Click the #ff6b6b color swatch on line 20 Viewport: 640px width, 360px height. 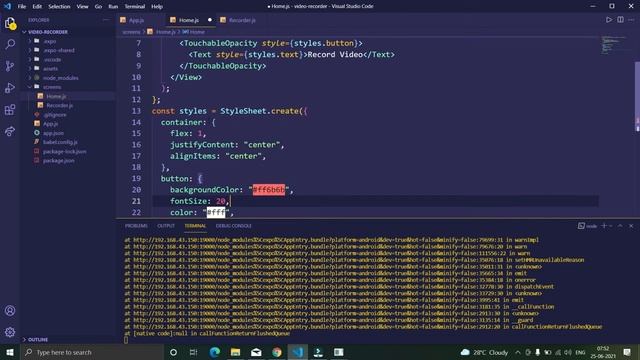(269, 190)
